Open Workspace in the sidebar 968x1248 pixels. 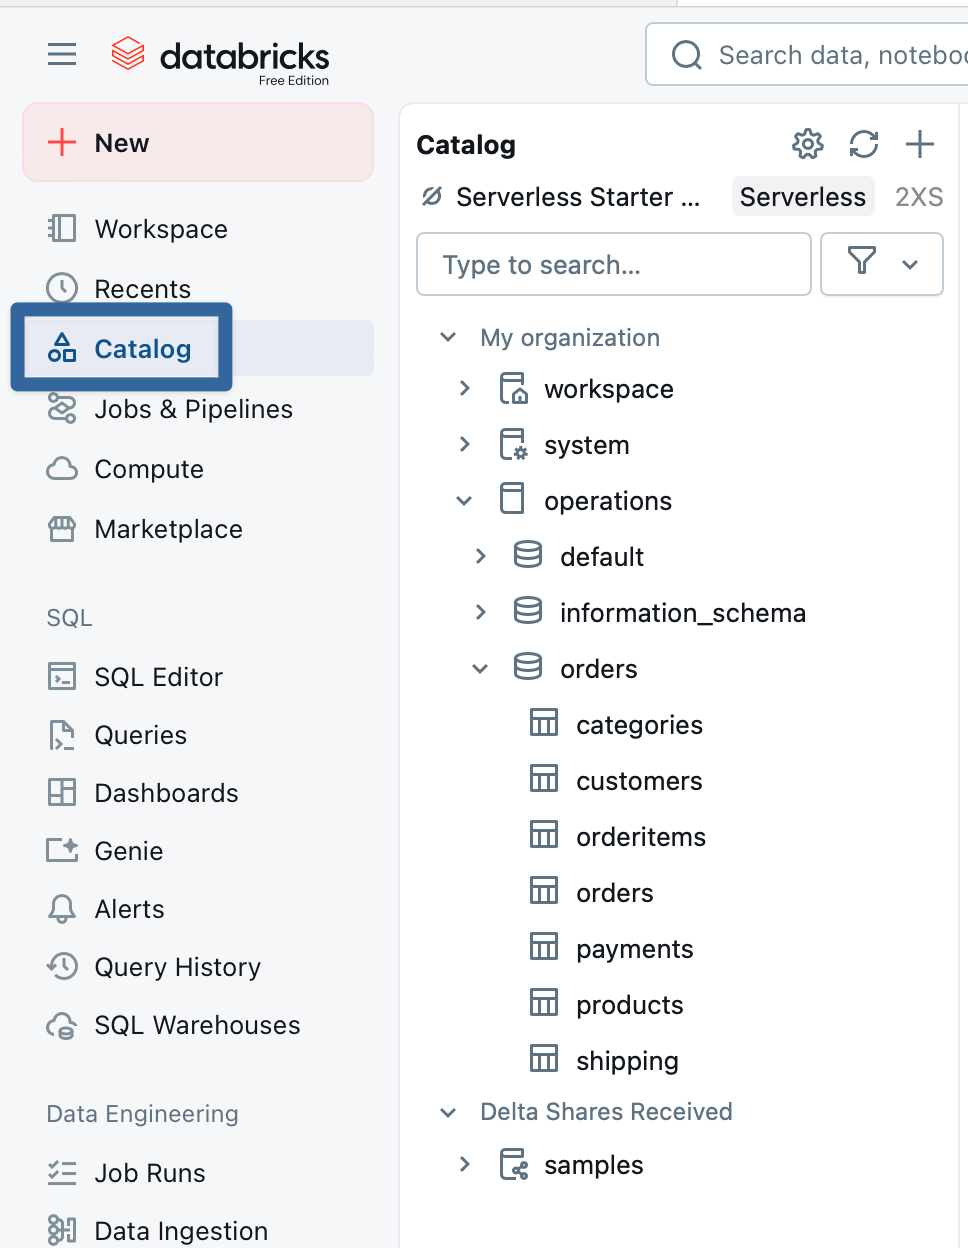[x=161, y=229]
